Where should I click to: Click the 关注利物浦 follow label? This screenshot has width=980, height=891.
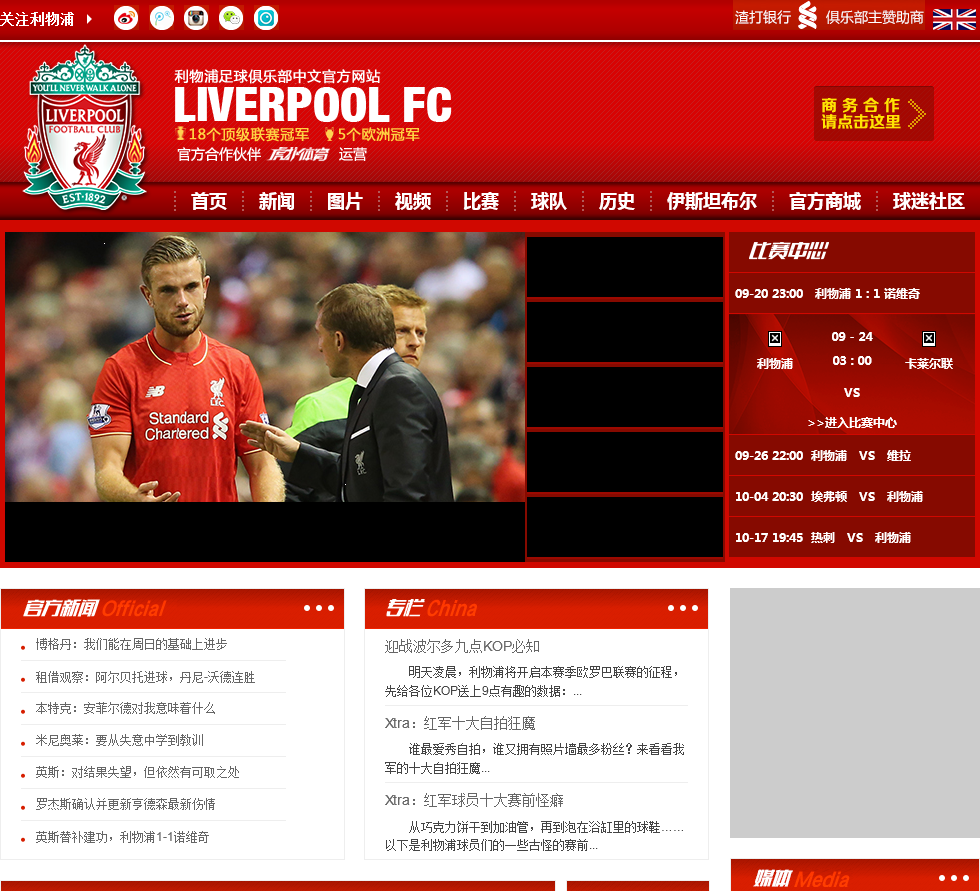click(37, 19)
